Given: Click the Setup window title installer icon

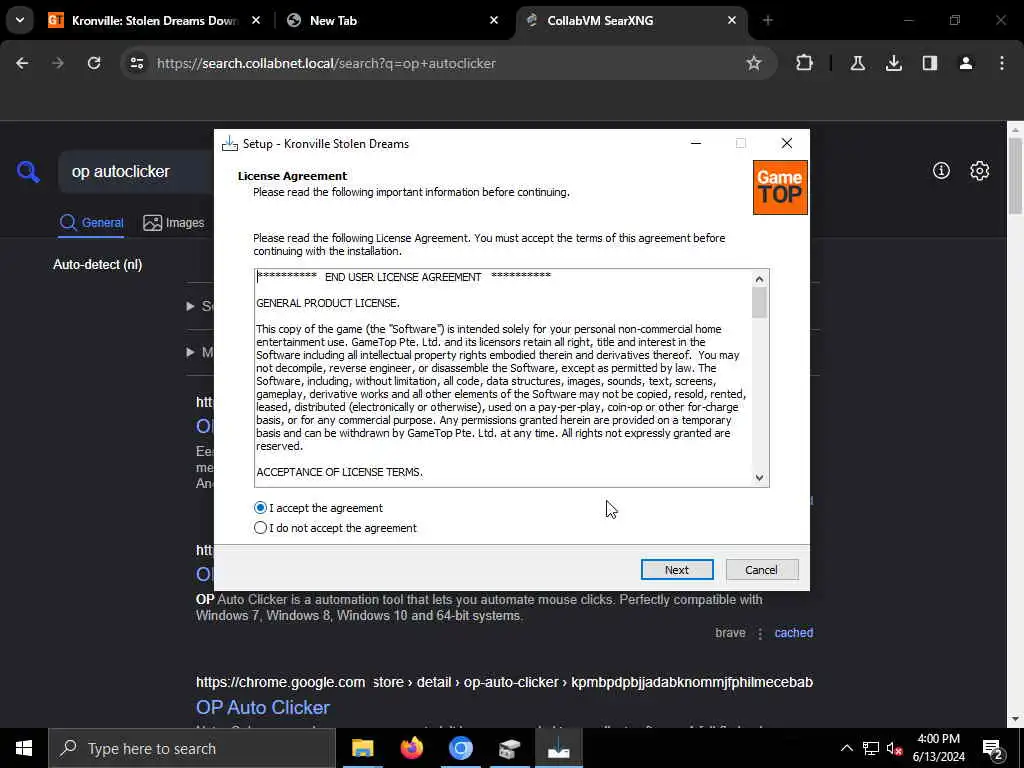Looking at the screenshot, I should click(229, 144).
